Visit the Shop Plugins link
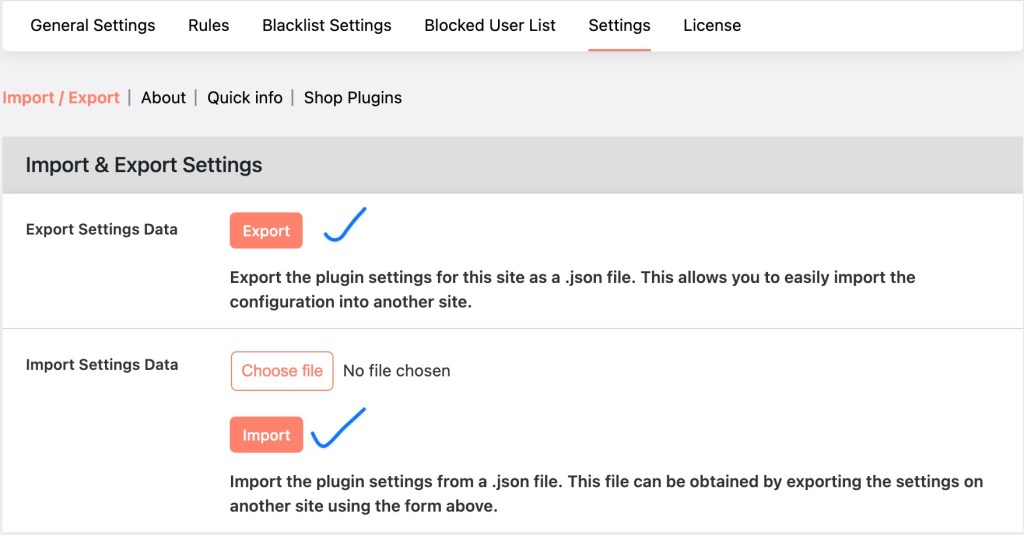This screenshot has width=1024, height=535. 353,97
